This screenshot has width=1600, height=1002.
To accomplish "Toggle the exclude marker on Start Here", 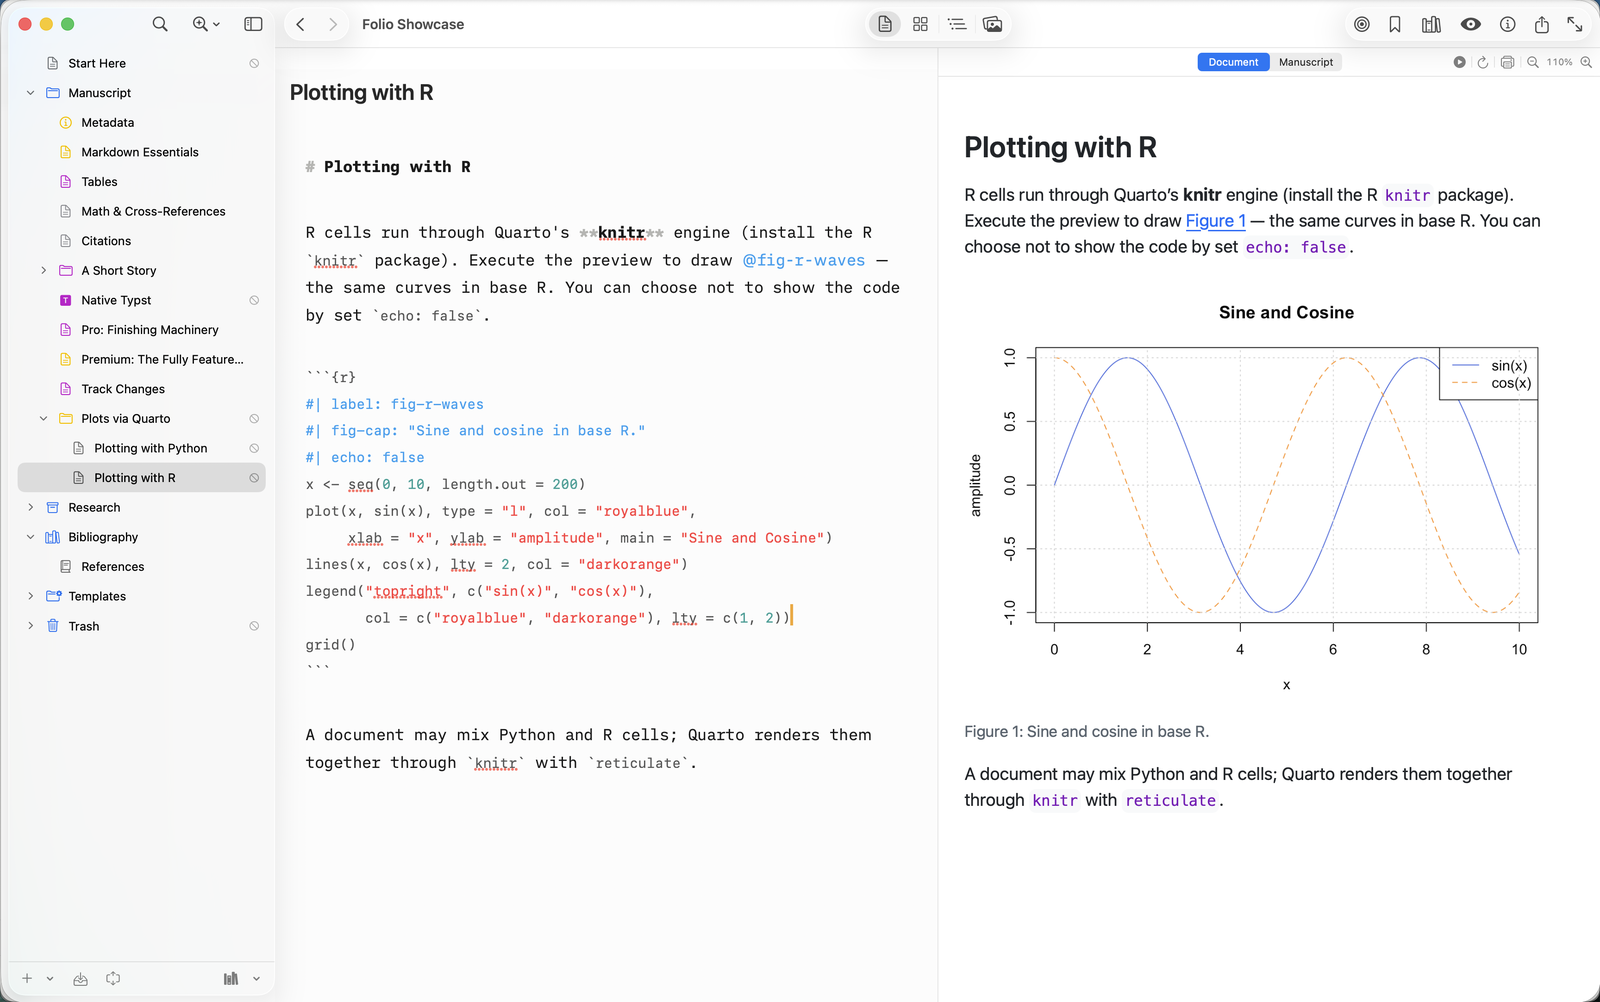I will [254, 63].
